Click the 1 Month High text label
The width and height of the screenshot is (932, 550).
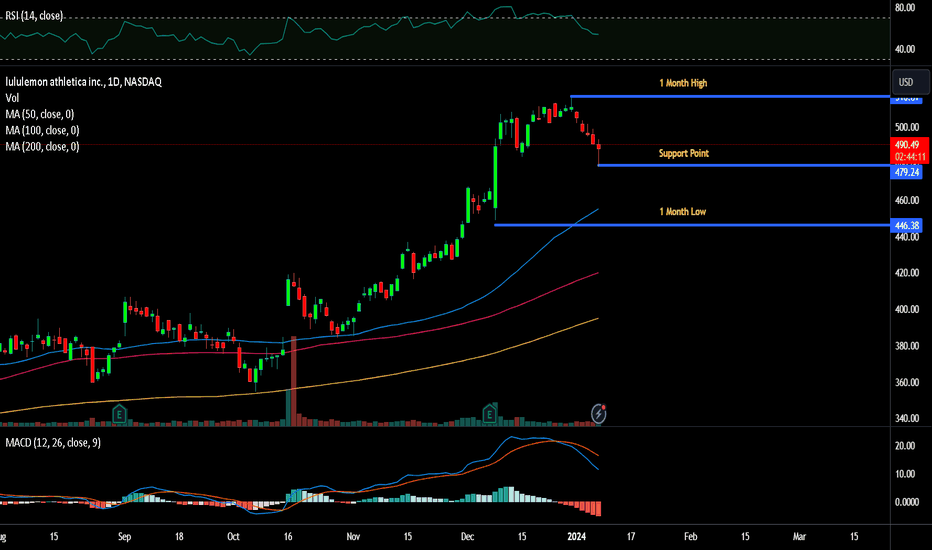click(683, 83)
